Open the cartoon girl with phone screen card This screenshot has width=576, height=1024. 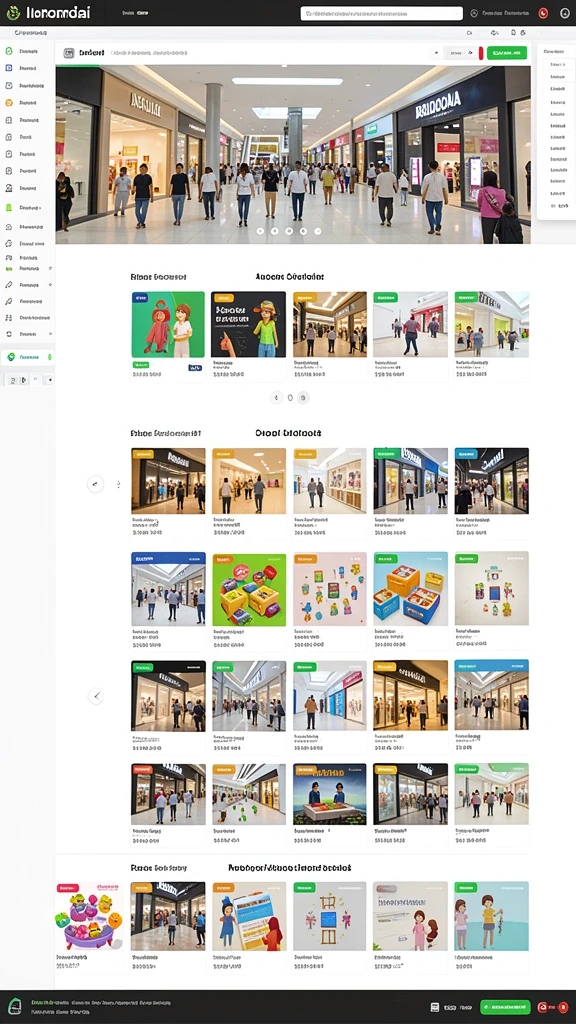249,916
